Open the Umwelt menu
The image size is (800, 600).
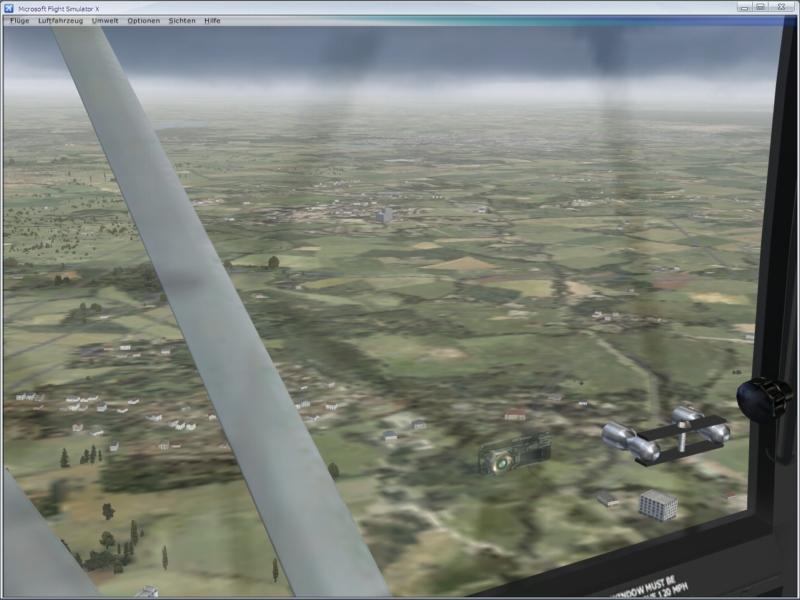pos(105,20)
